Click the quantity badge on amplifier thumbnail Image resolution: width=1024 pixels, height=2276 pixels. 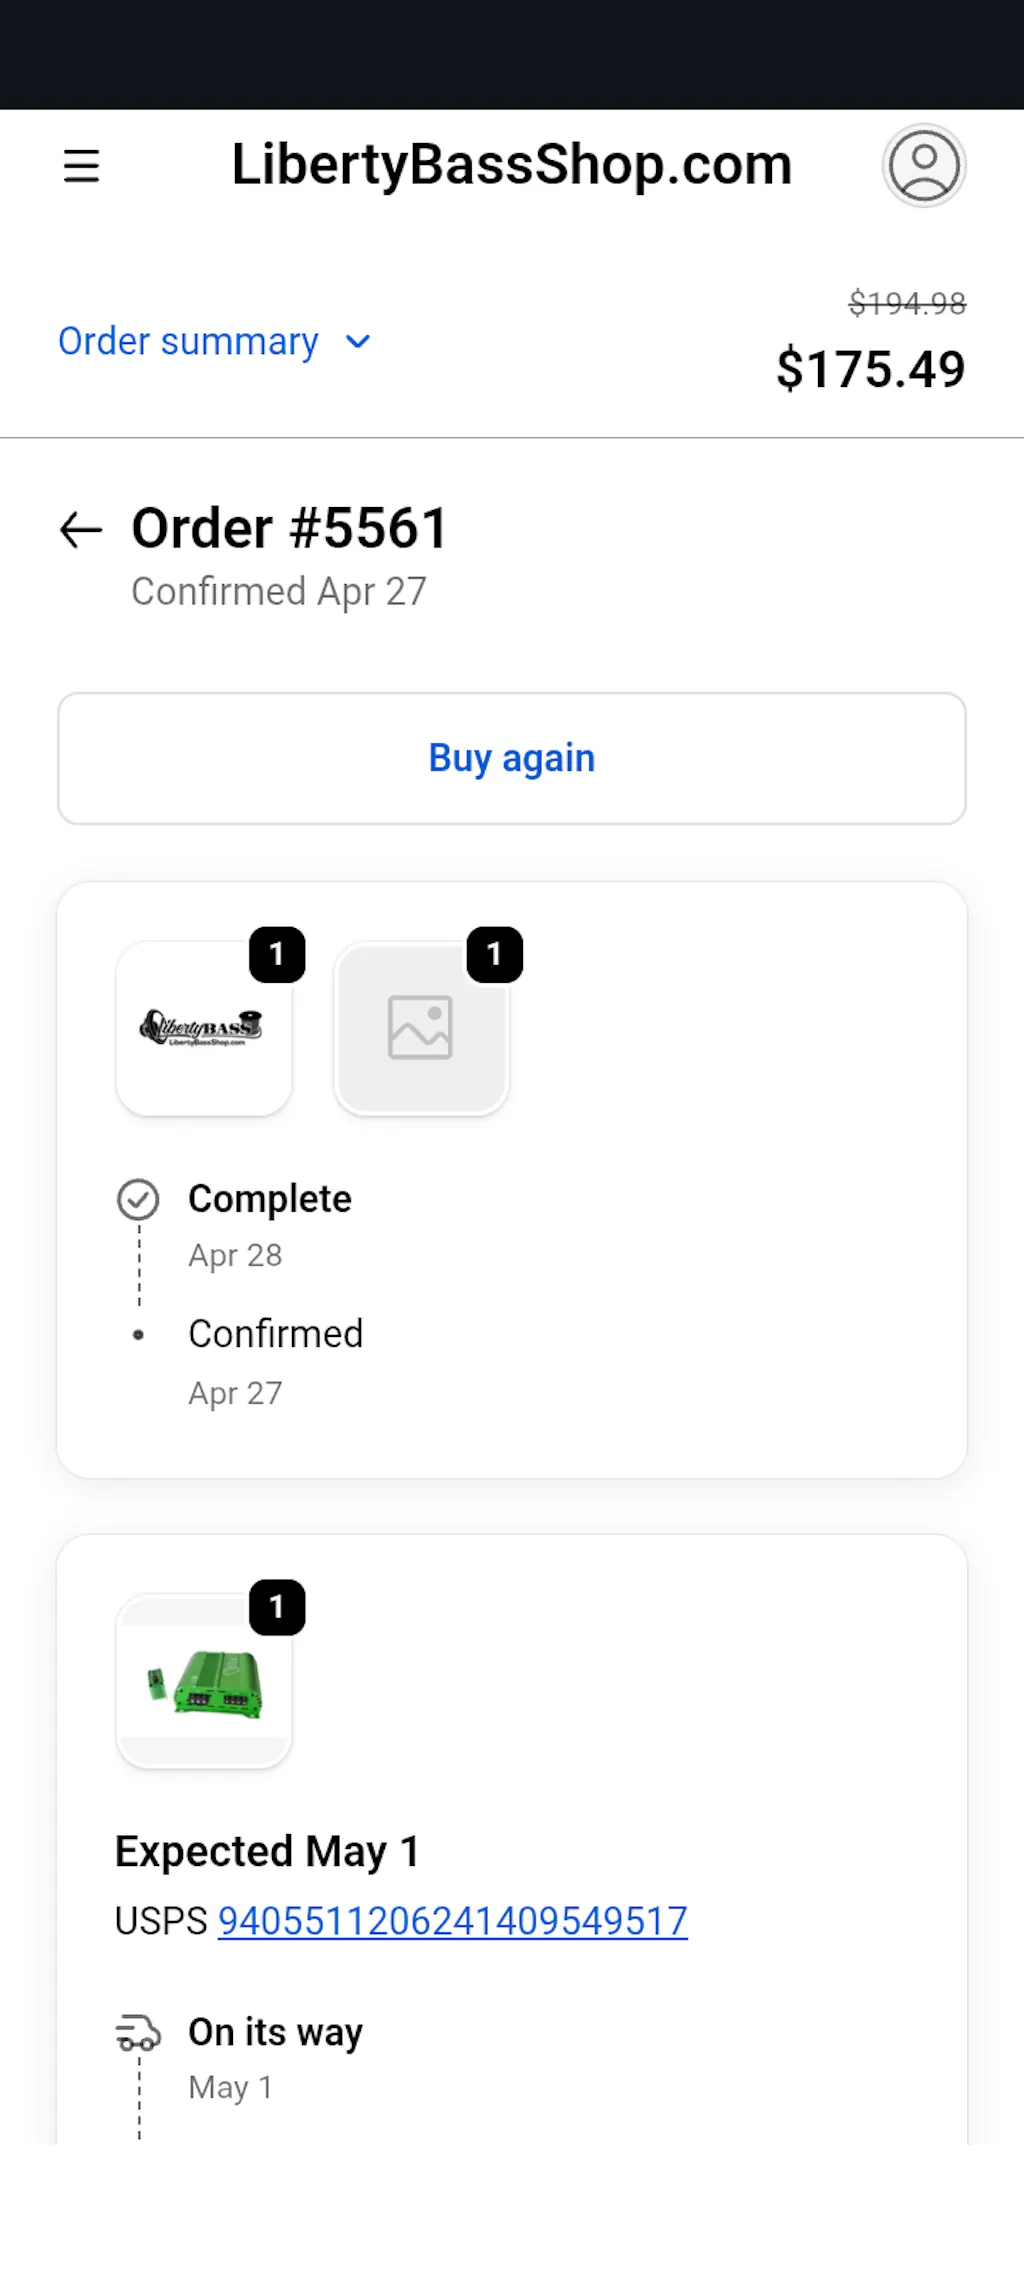tap(277, 1607)
